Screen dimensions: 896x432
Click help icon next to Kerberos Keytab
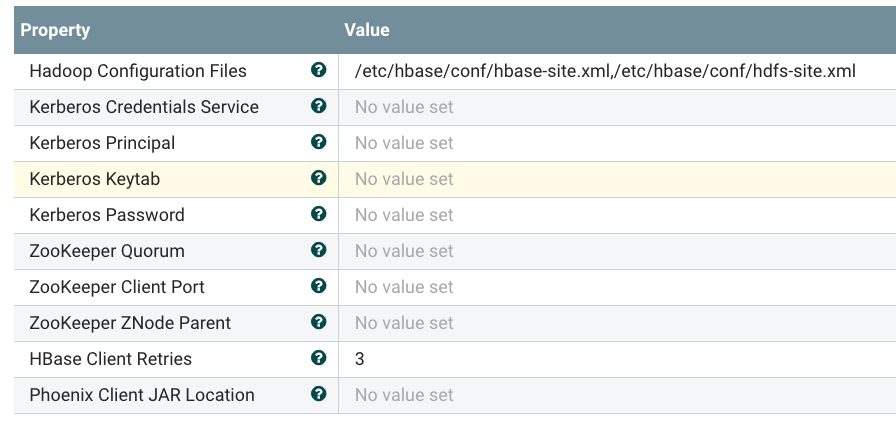click(319, 179)
